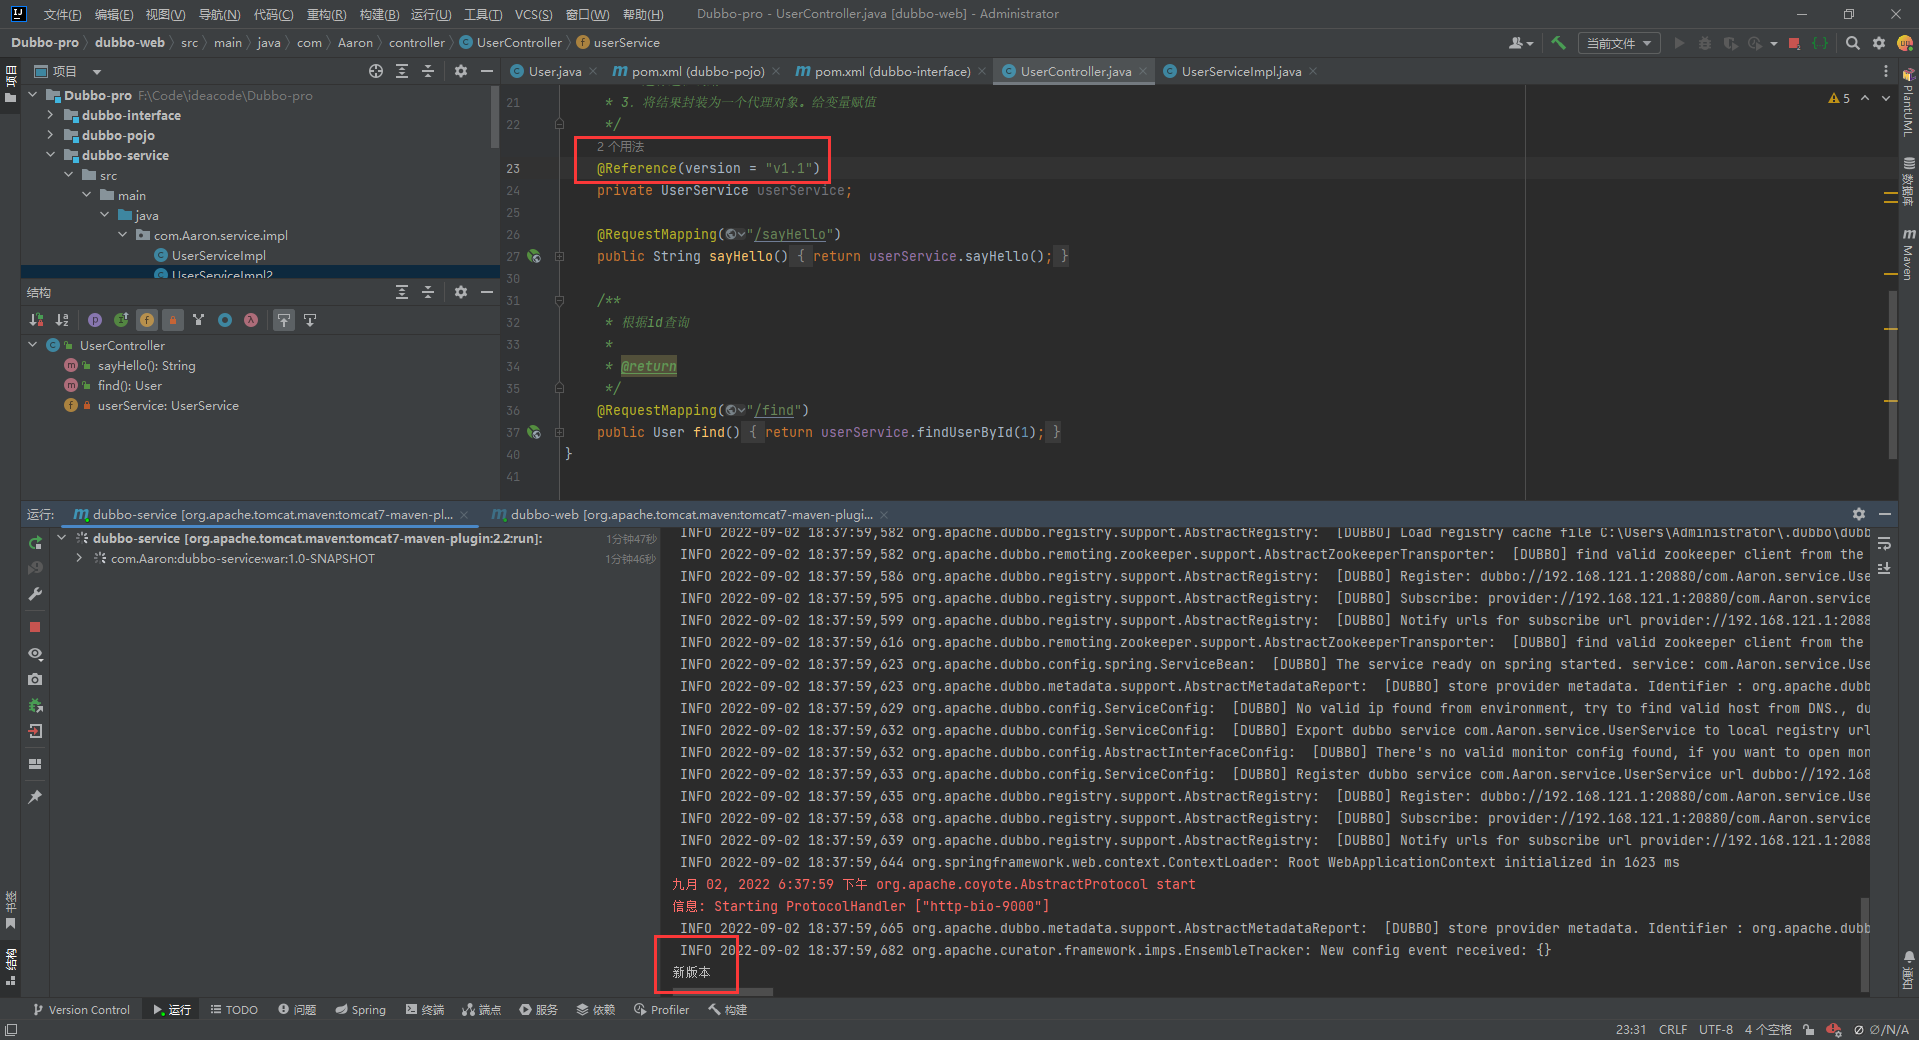This screenshot has height=1040, width=1919.
Task: Toggle Sort by Visibility in the Structure panel
Action: click(37, 320)
